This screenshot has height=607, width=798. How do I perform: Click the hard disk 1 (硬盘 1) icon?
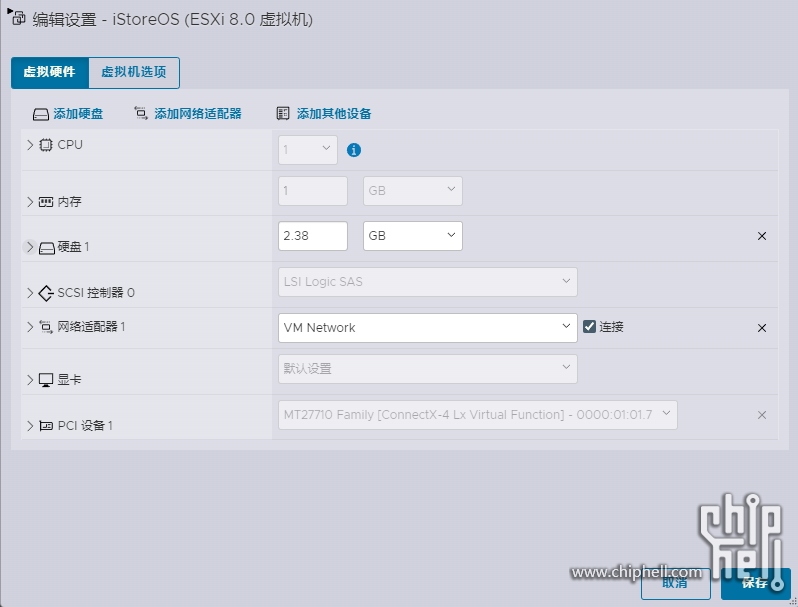pos(47,248)
